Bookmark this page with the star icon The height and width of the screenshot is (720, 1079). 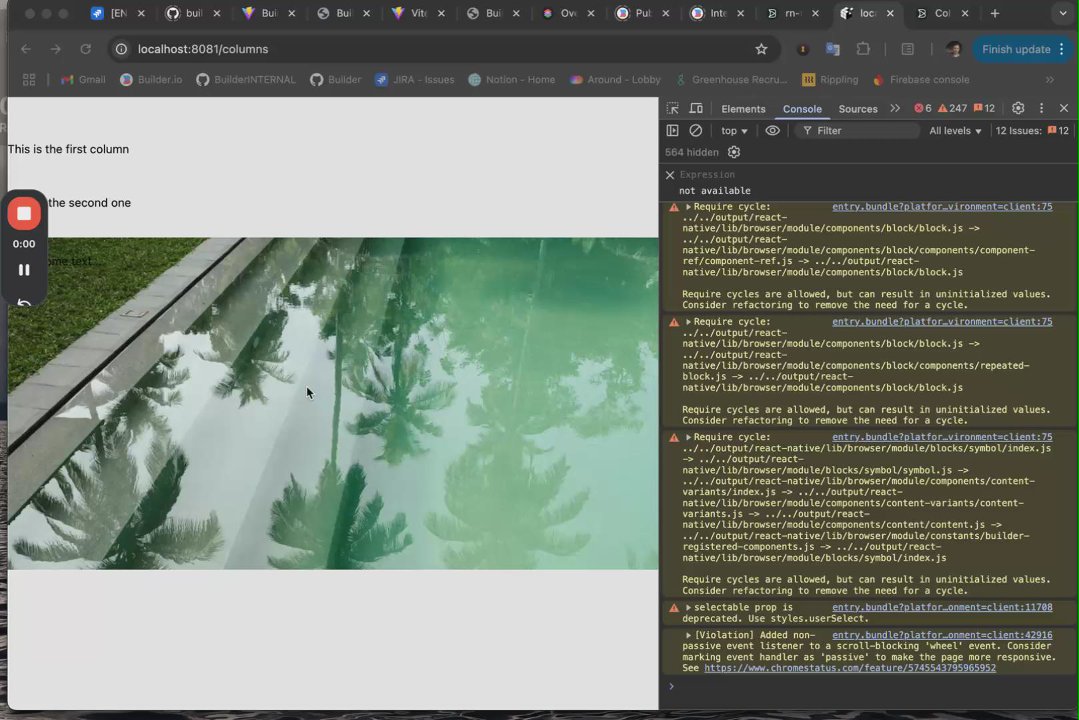pos(761,49)
